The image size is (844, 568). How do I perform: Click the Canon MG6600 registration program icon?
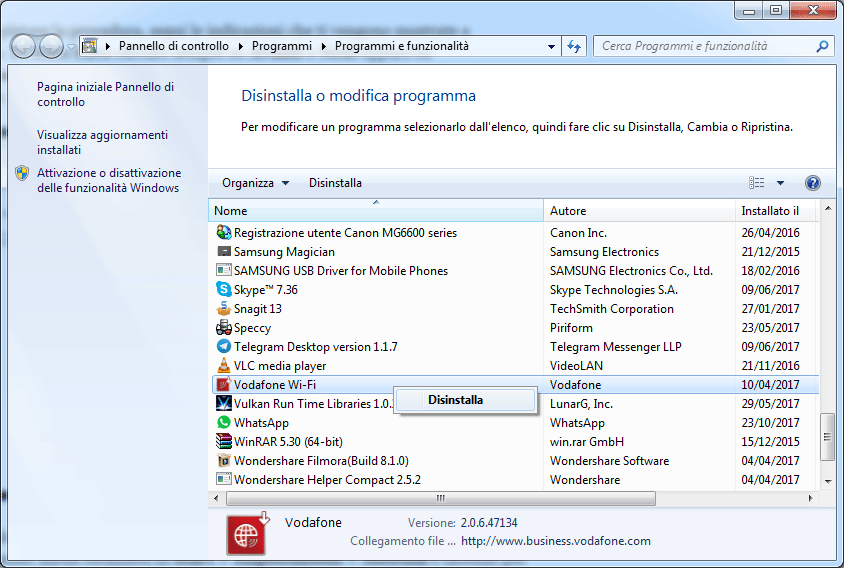point(223,233)
